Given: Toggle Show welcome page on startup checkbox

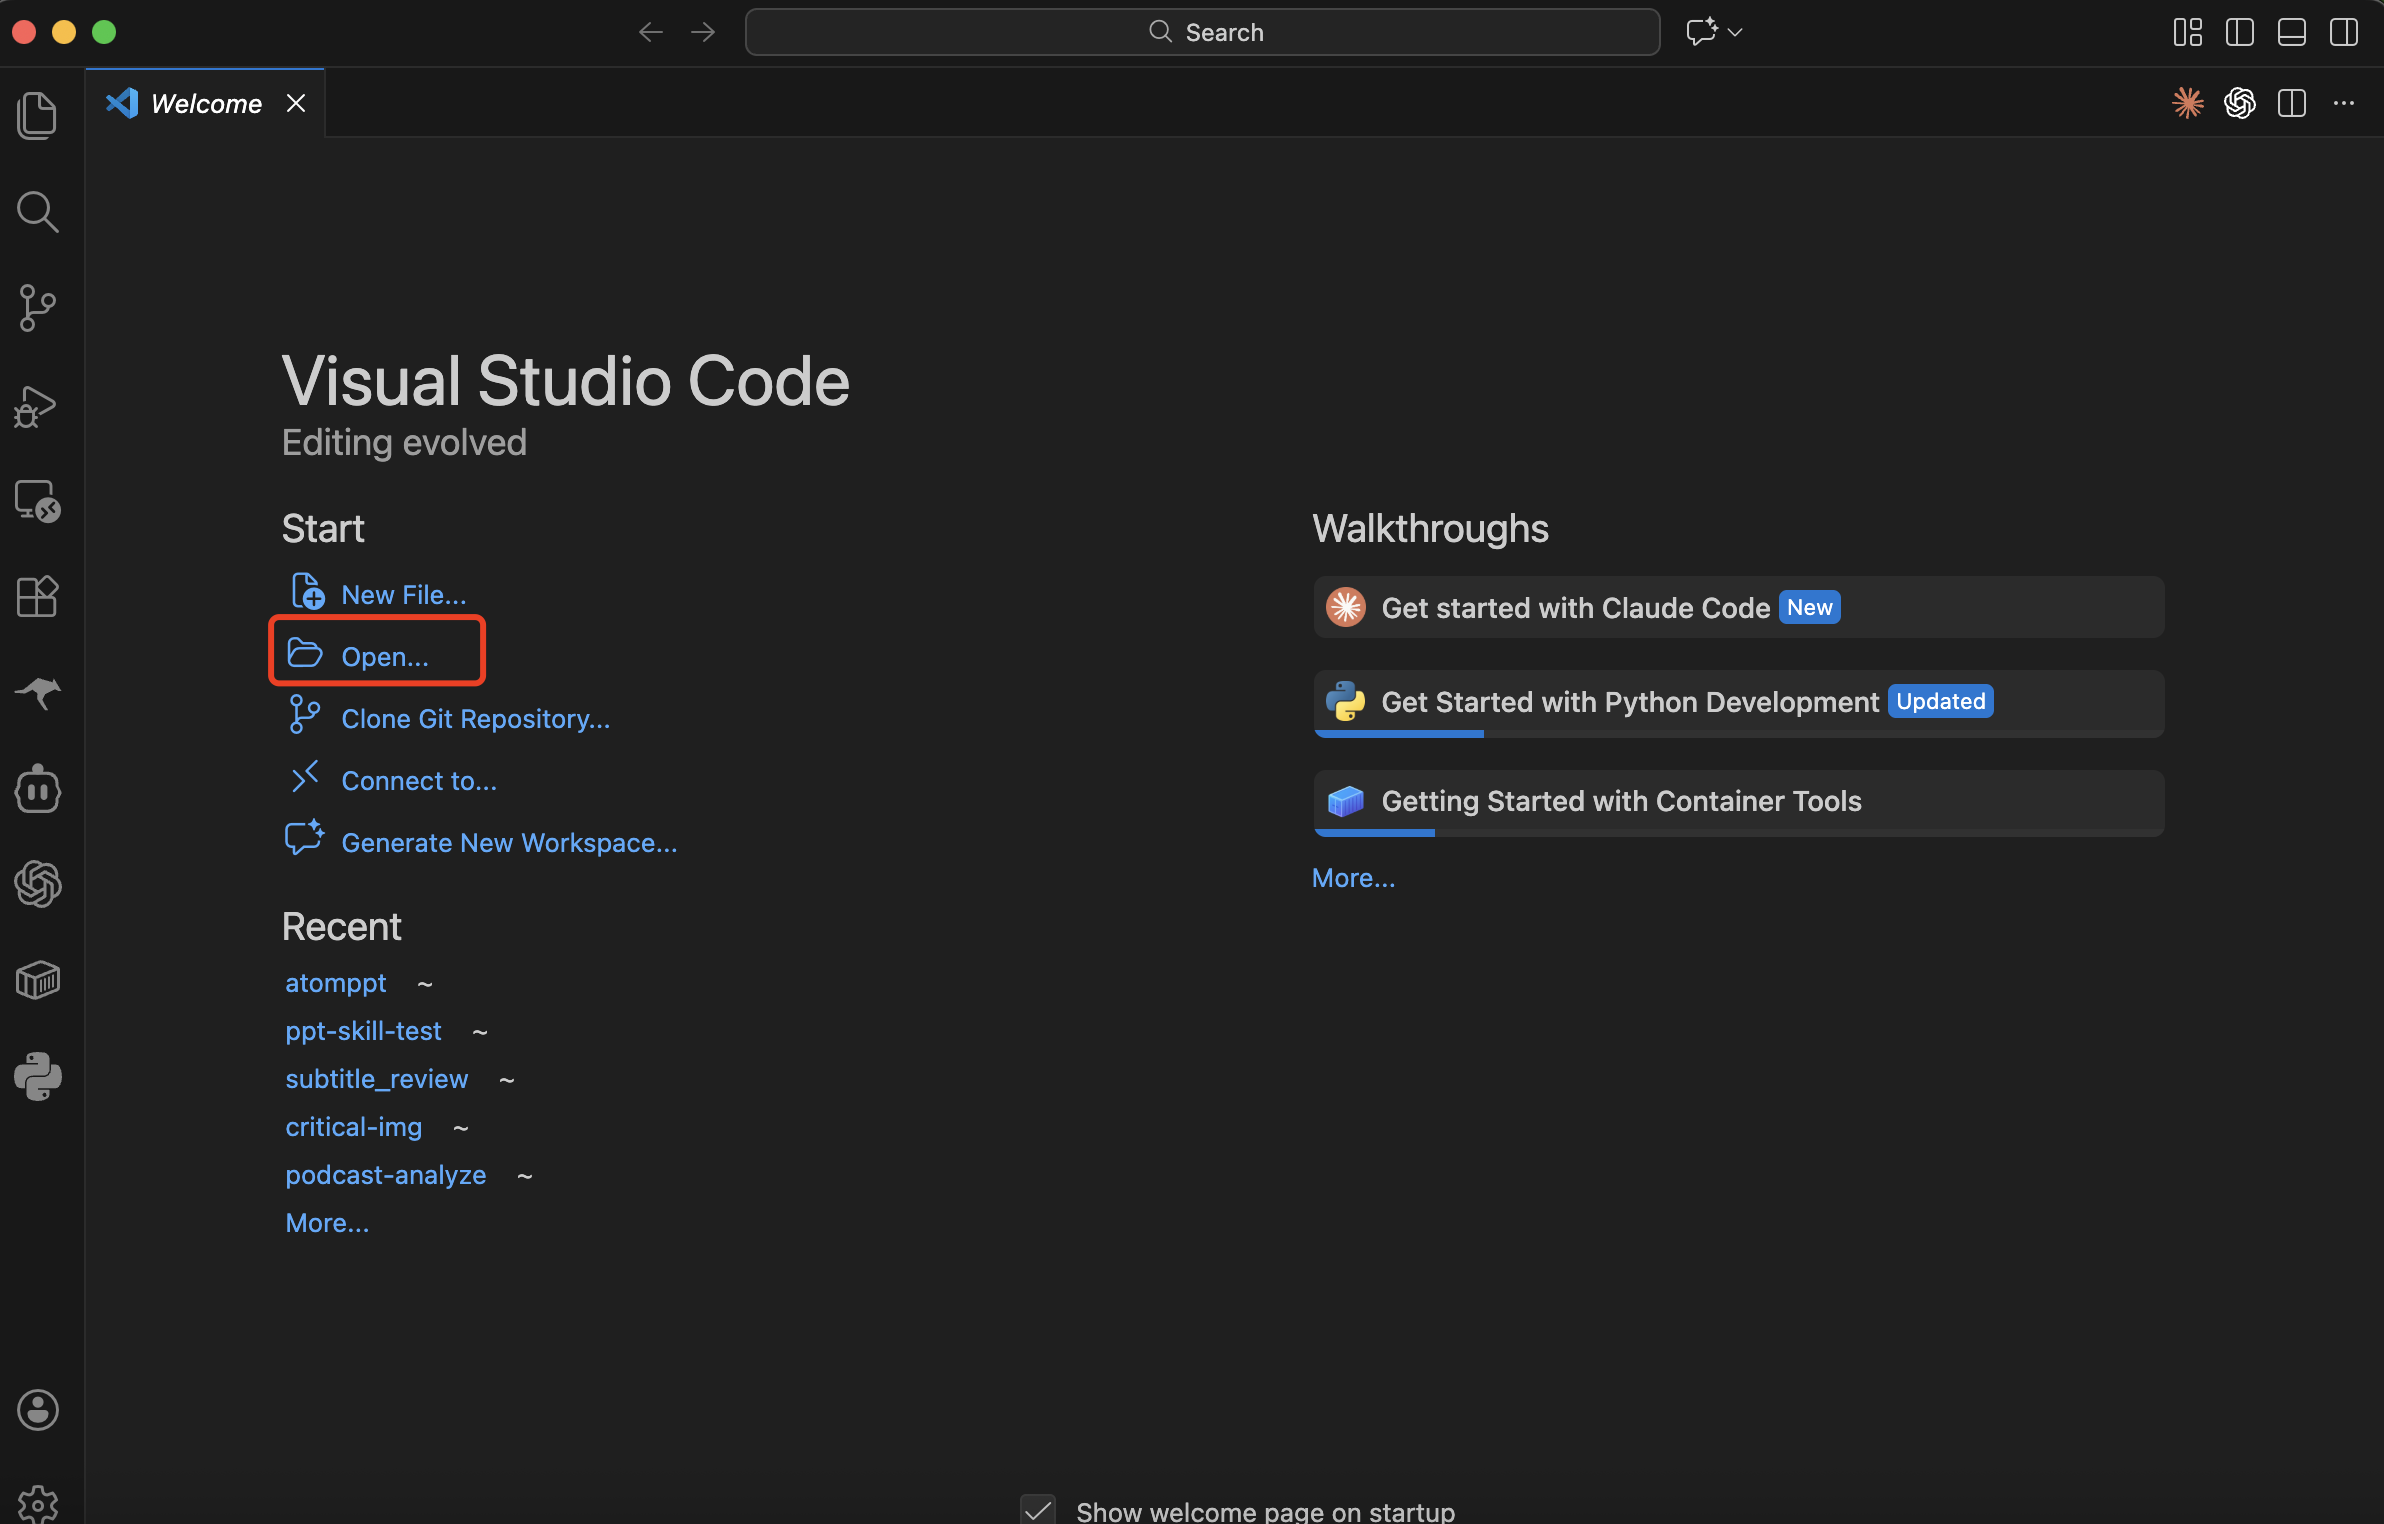Looking at the screenshot, I should [x=1038, y=1509].
